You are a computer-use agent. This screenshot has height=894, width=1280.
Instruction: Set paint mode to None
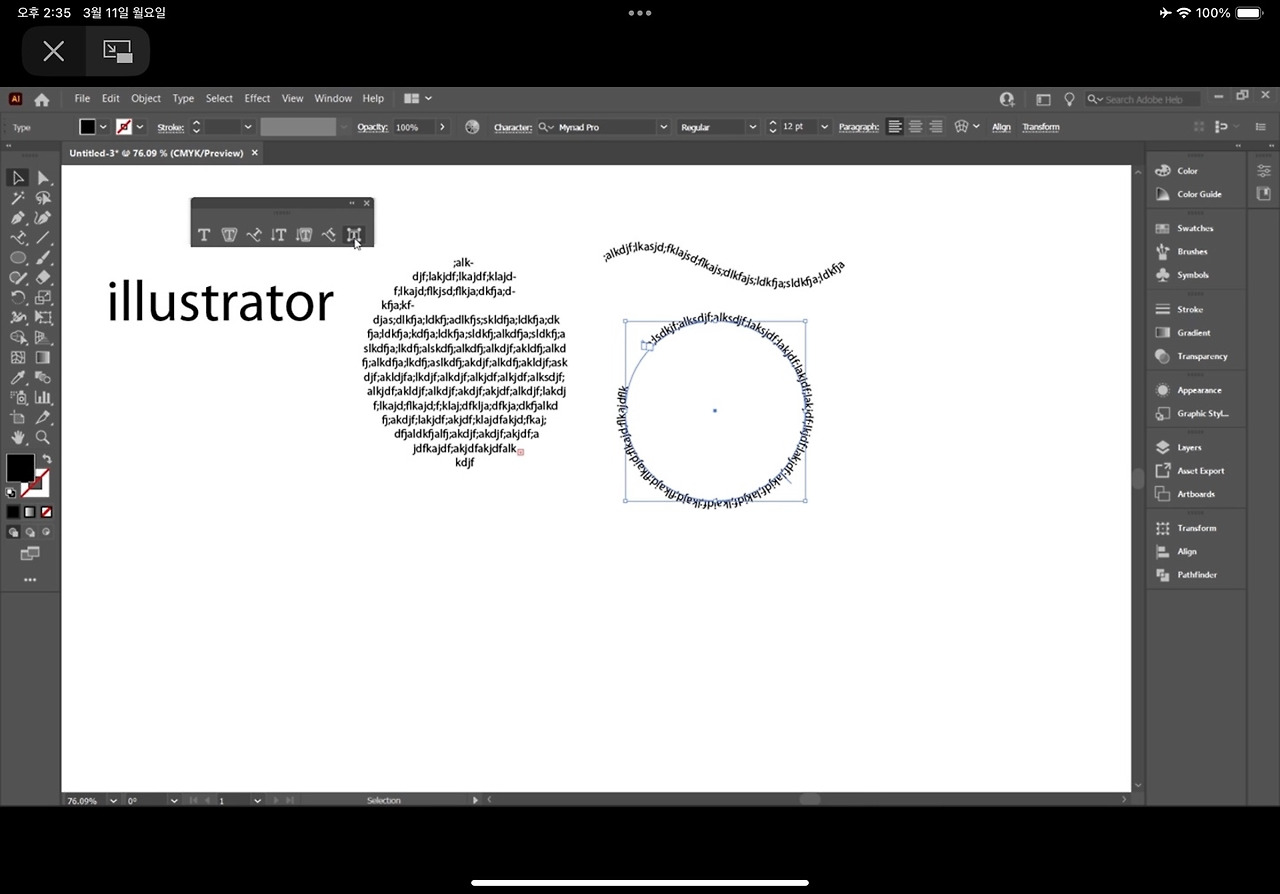tap(46, 512)
